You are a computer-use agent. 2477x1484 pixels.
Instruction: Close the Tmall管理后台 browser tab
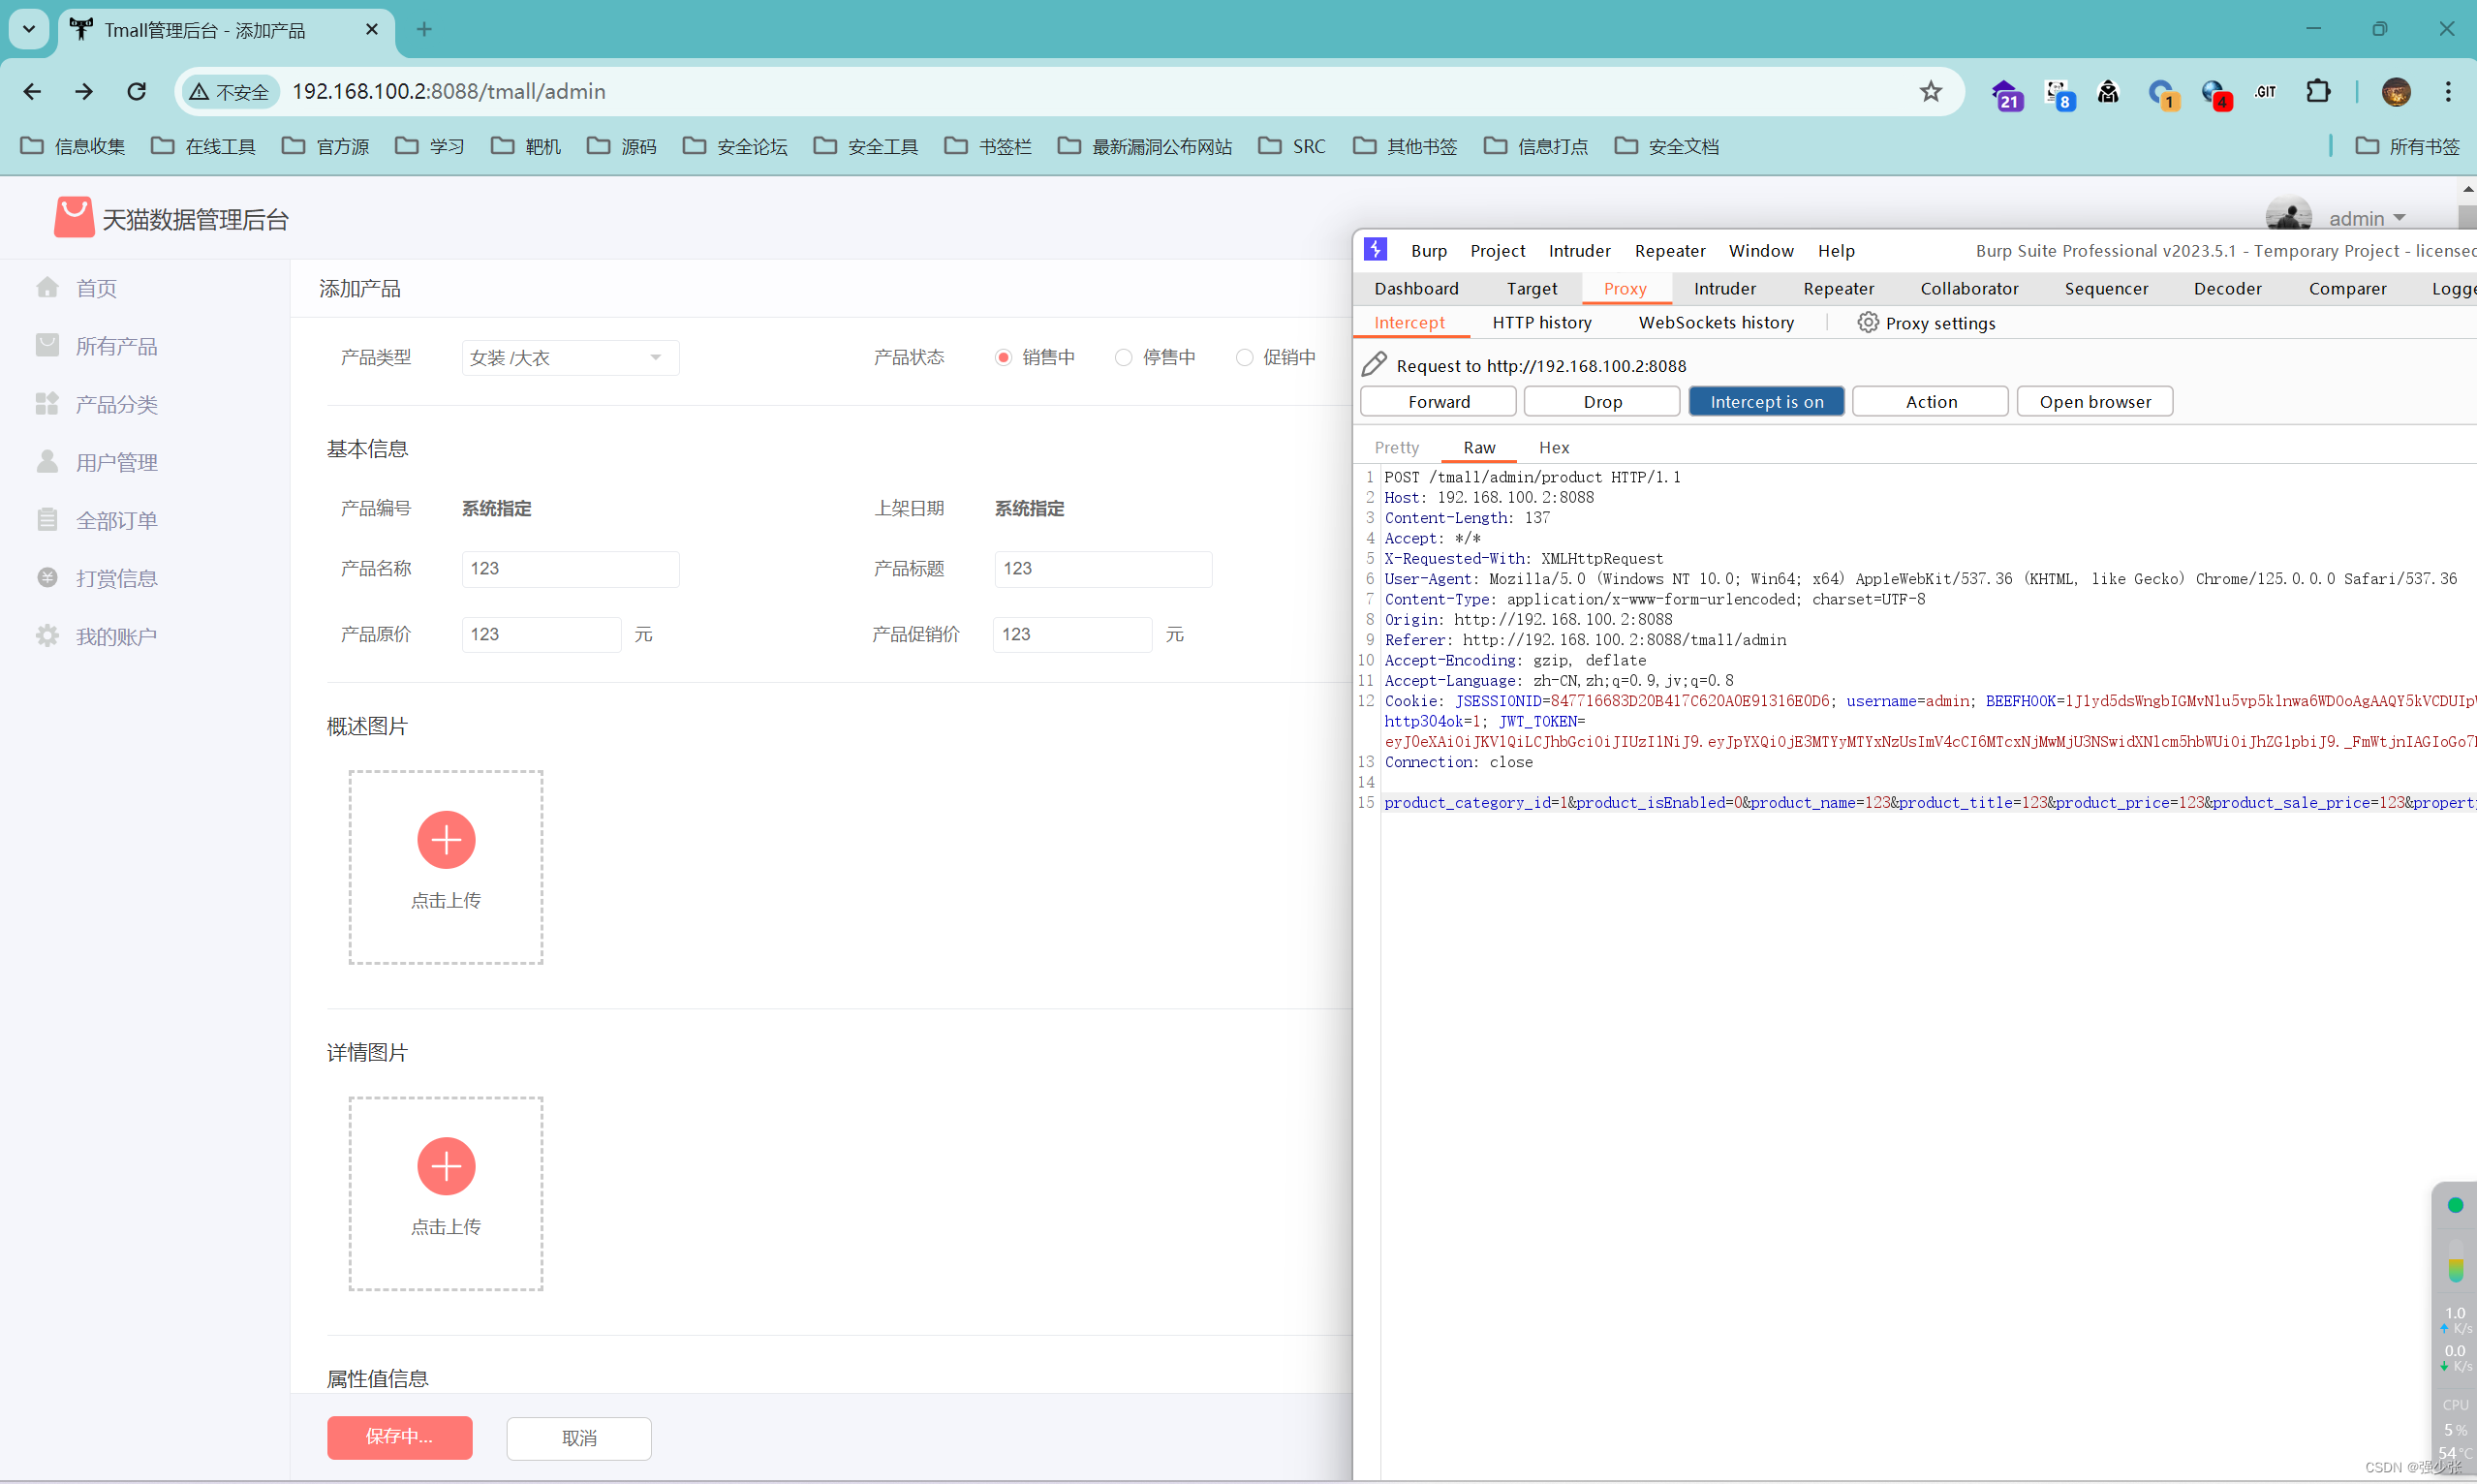pyautogui.click(x=372, y=30)
